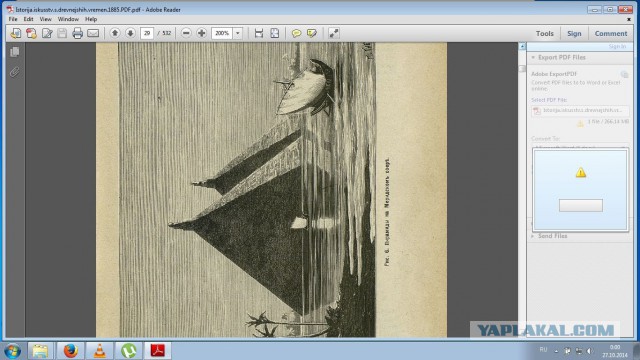
Task: Click the Edit/Sign document toolbar icon
Action: 47,33
